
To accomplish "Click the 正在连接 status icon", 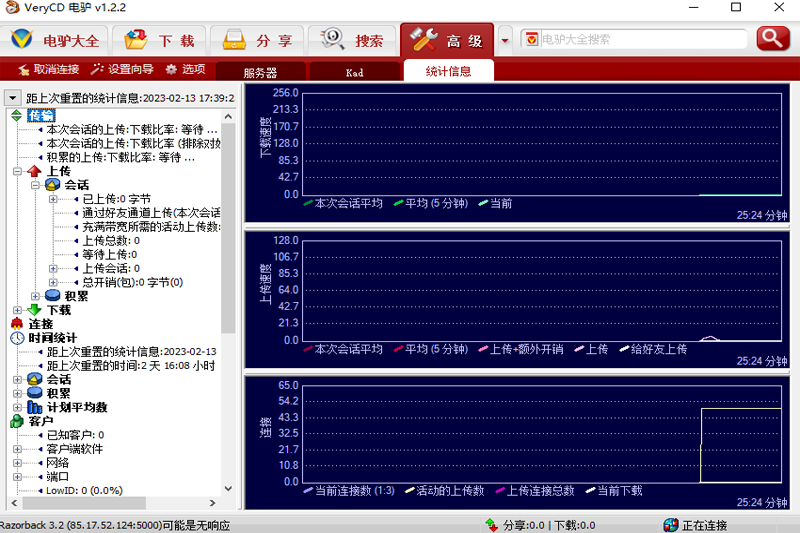I will point(671,525).
